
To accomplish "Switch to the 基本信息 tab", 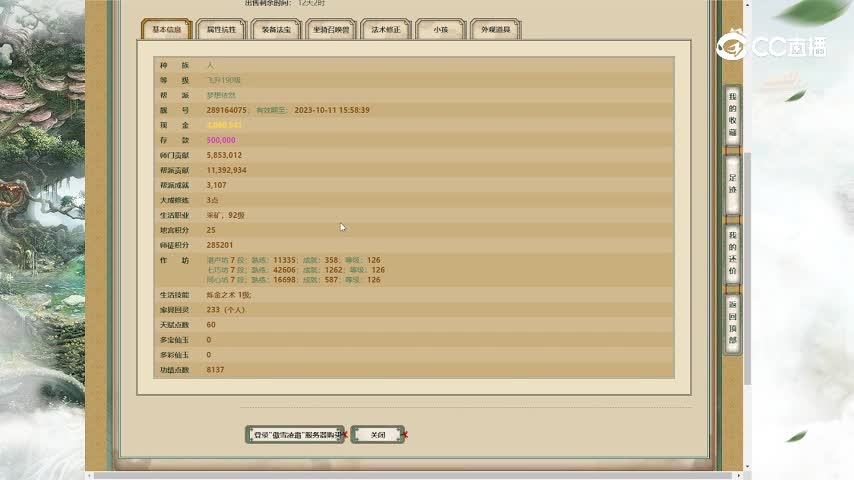I will (x=166, y=30).
